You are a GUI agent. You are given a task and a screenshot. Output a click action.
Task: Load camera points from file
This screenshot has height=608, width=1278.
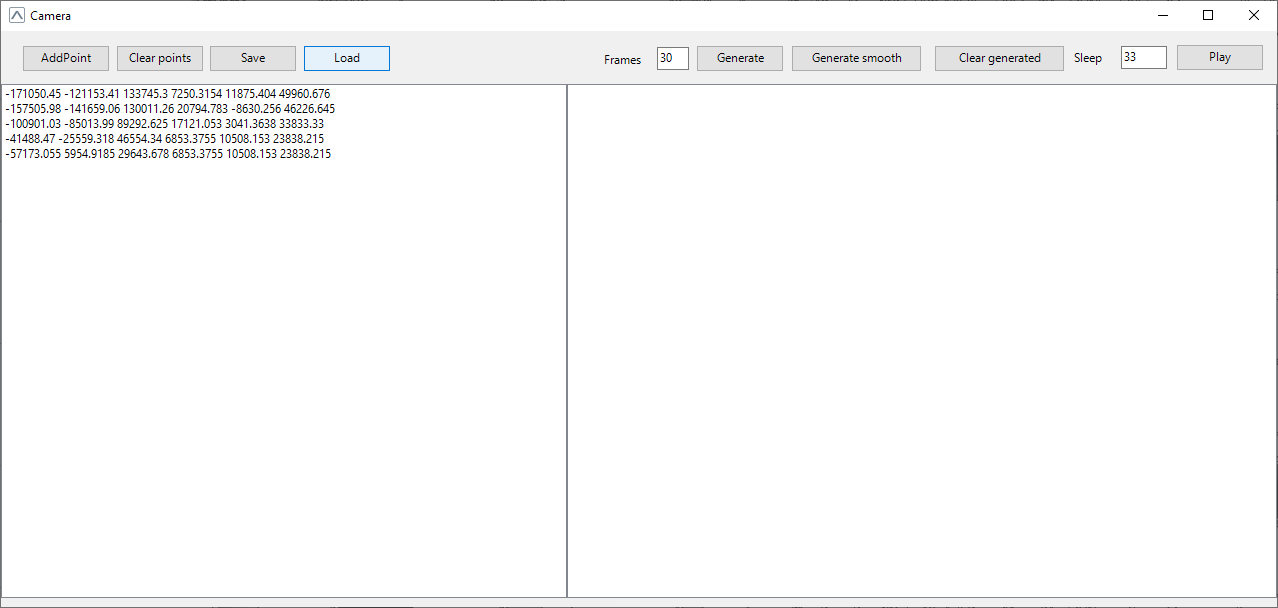tap(347, 58)
